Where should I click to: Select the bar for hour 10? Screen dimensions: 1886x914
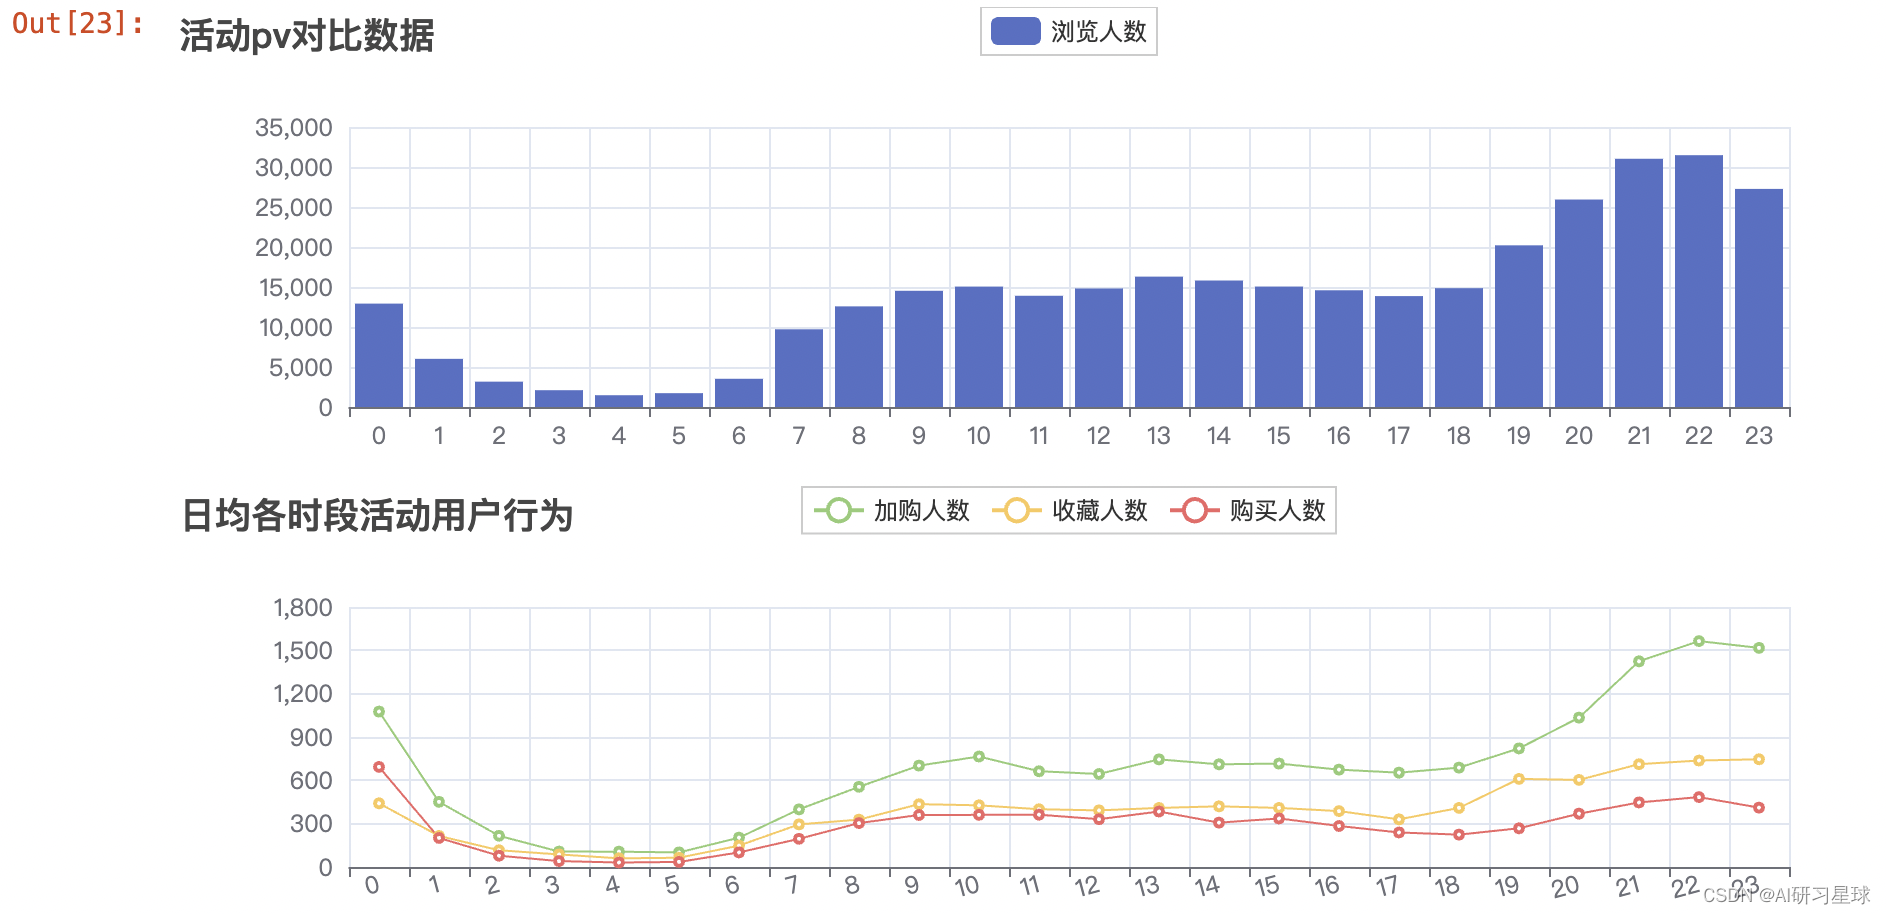[x=979, y=347]
